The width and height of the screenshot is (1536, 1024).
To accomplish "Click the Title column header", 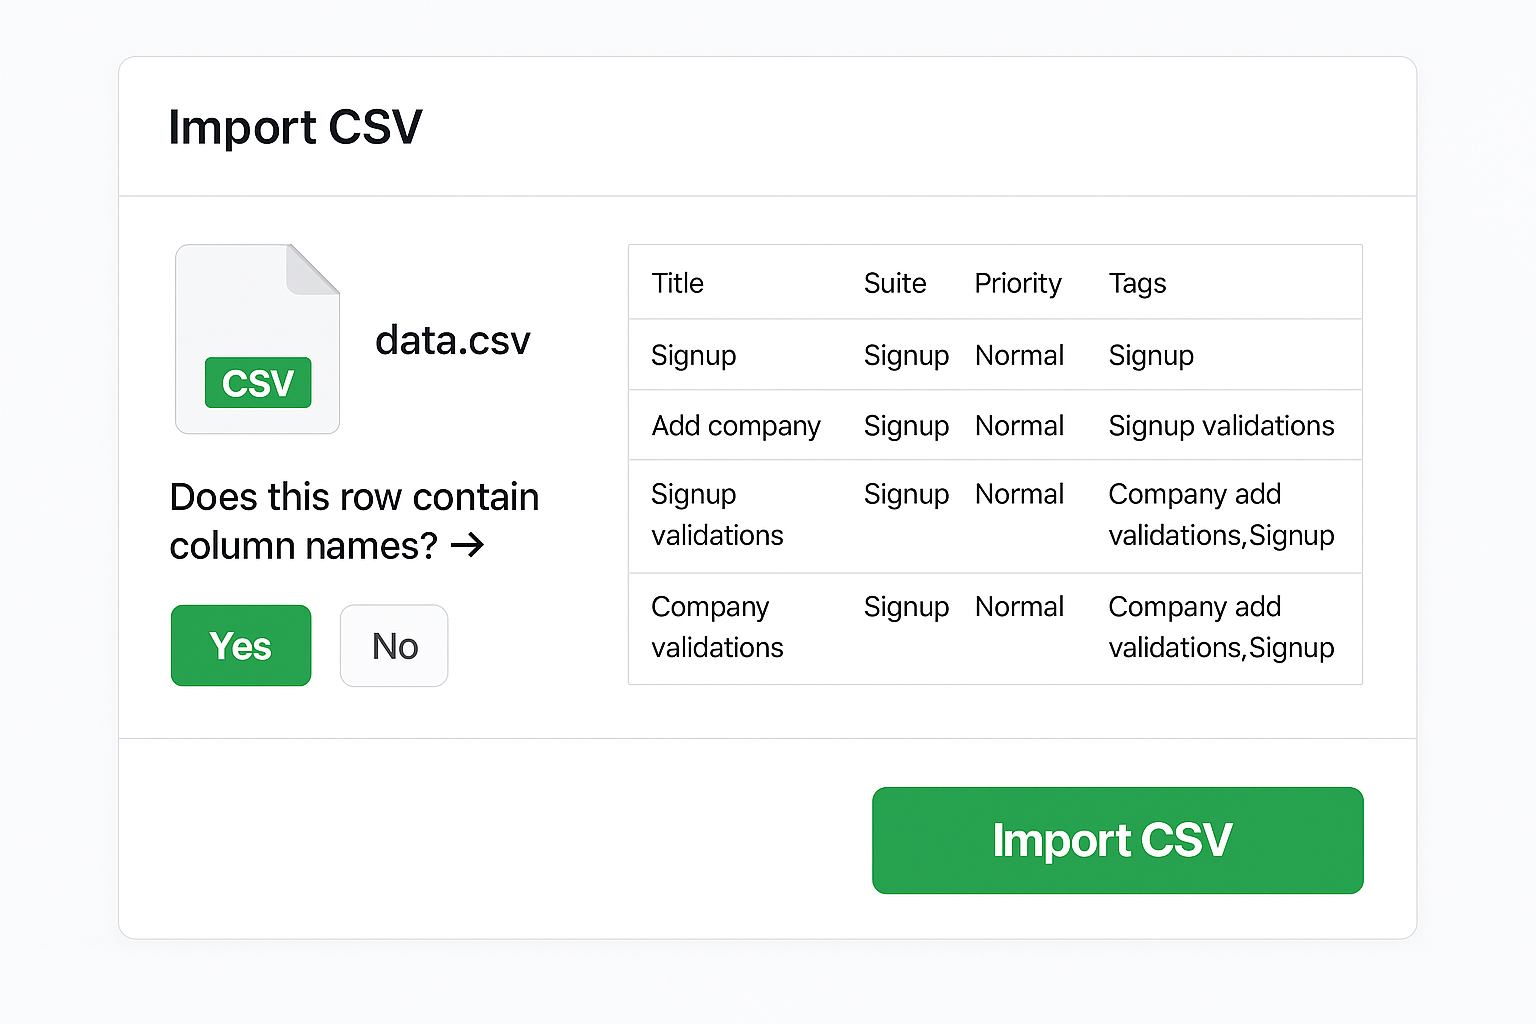I will (x=678, y=283).
